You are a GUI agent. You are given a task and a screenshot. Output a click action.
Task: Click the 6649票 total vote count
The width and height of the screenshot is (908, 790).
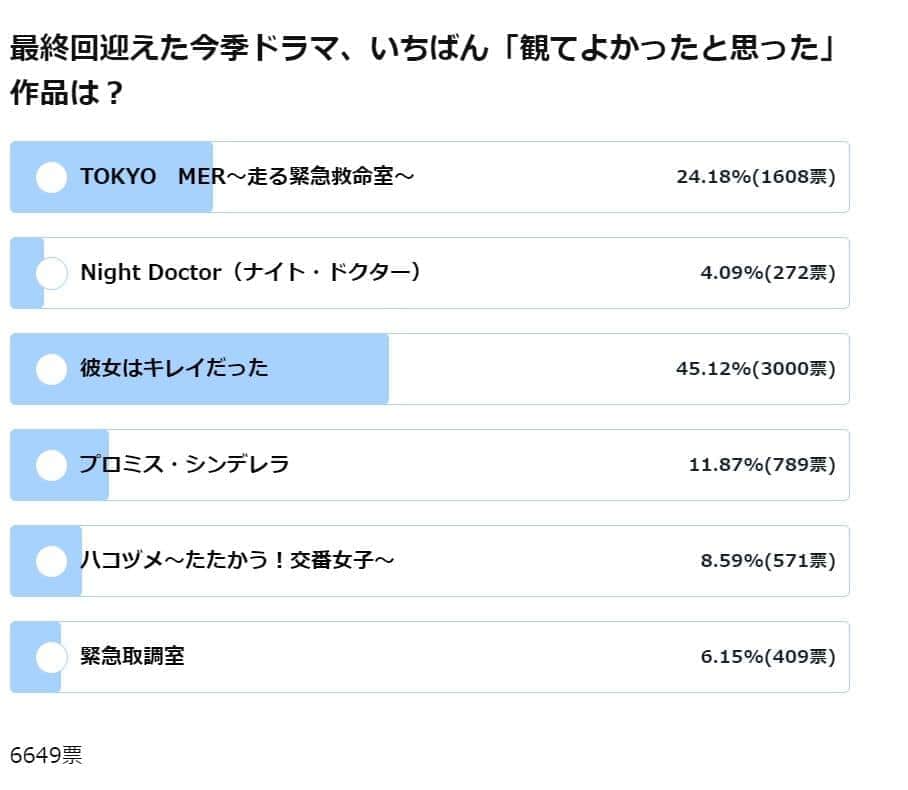pyautogui.click(x=46, y=755)
